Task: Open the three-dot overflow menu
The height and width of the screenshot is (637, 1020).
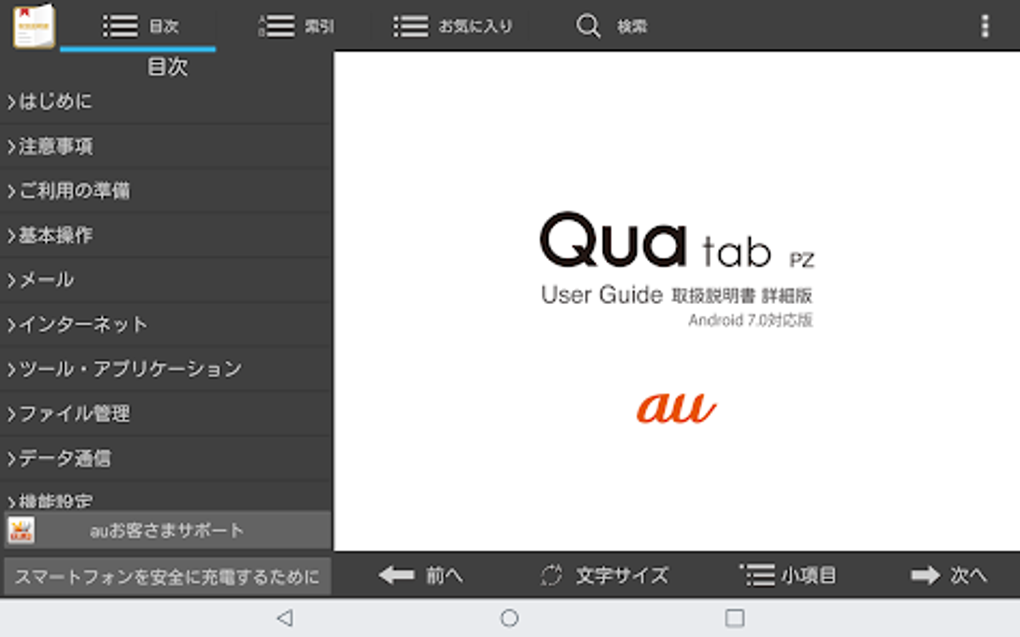Action: coord(985,26)
